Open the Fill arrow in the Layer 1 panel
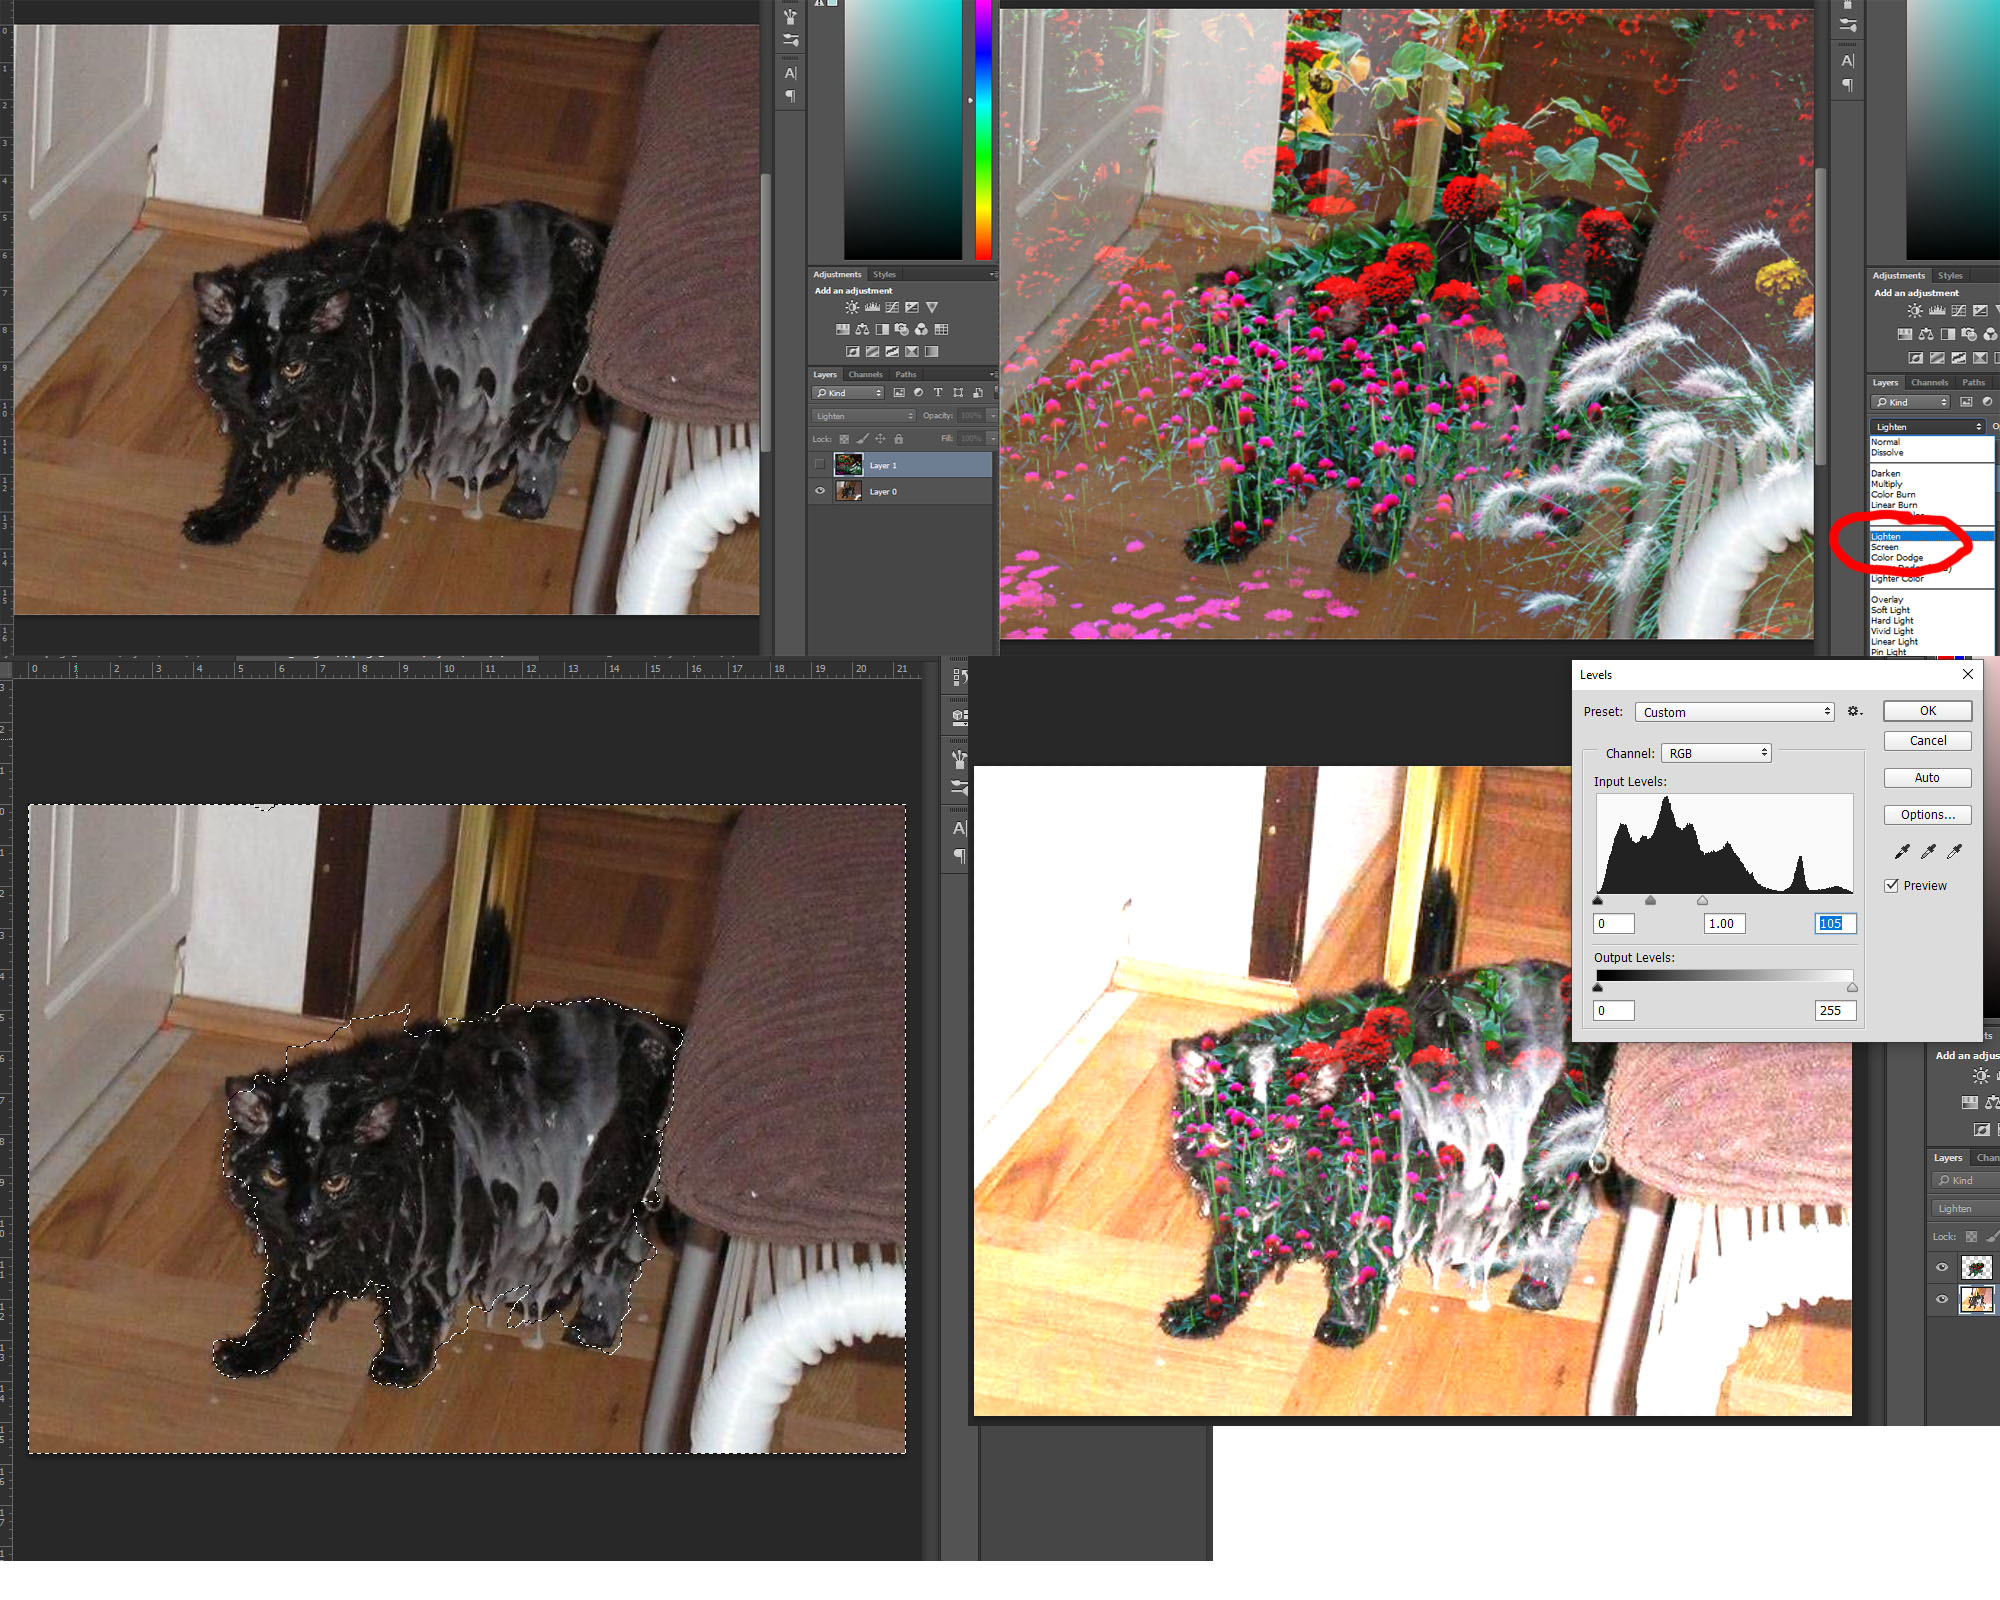 pyautogui.click(x=992, y=439)
